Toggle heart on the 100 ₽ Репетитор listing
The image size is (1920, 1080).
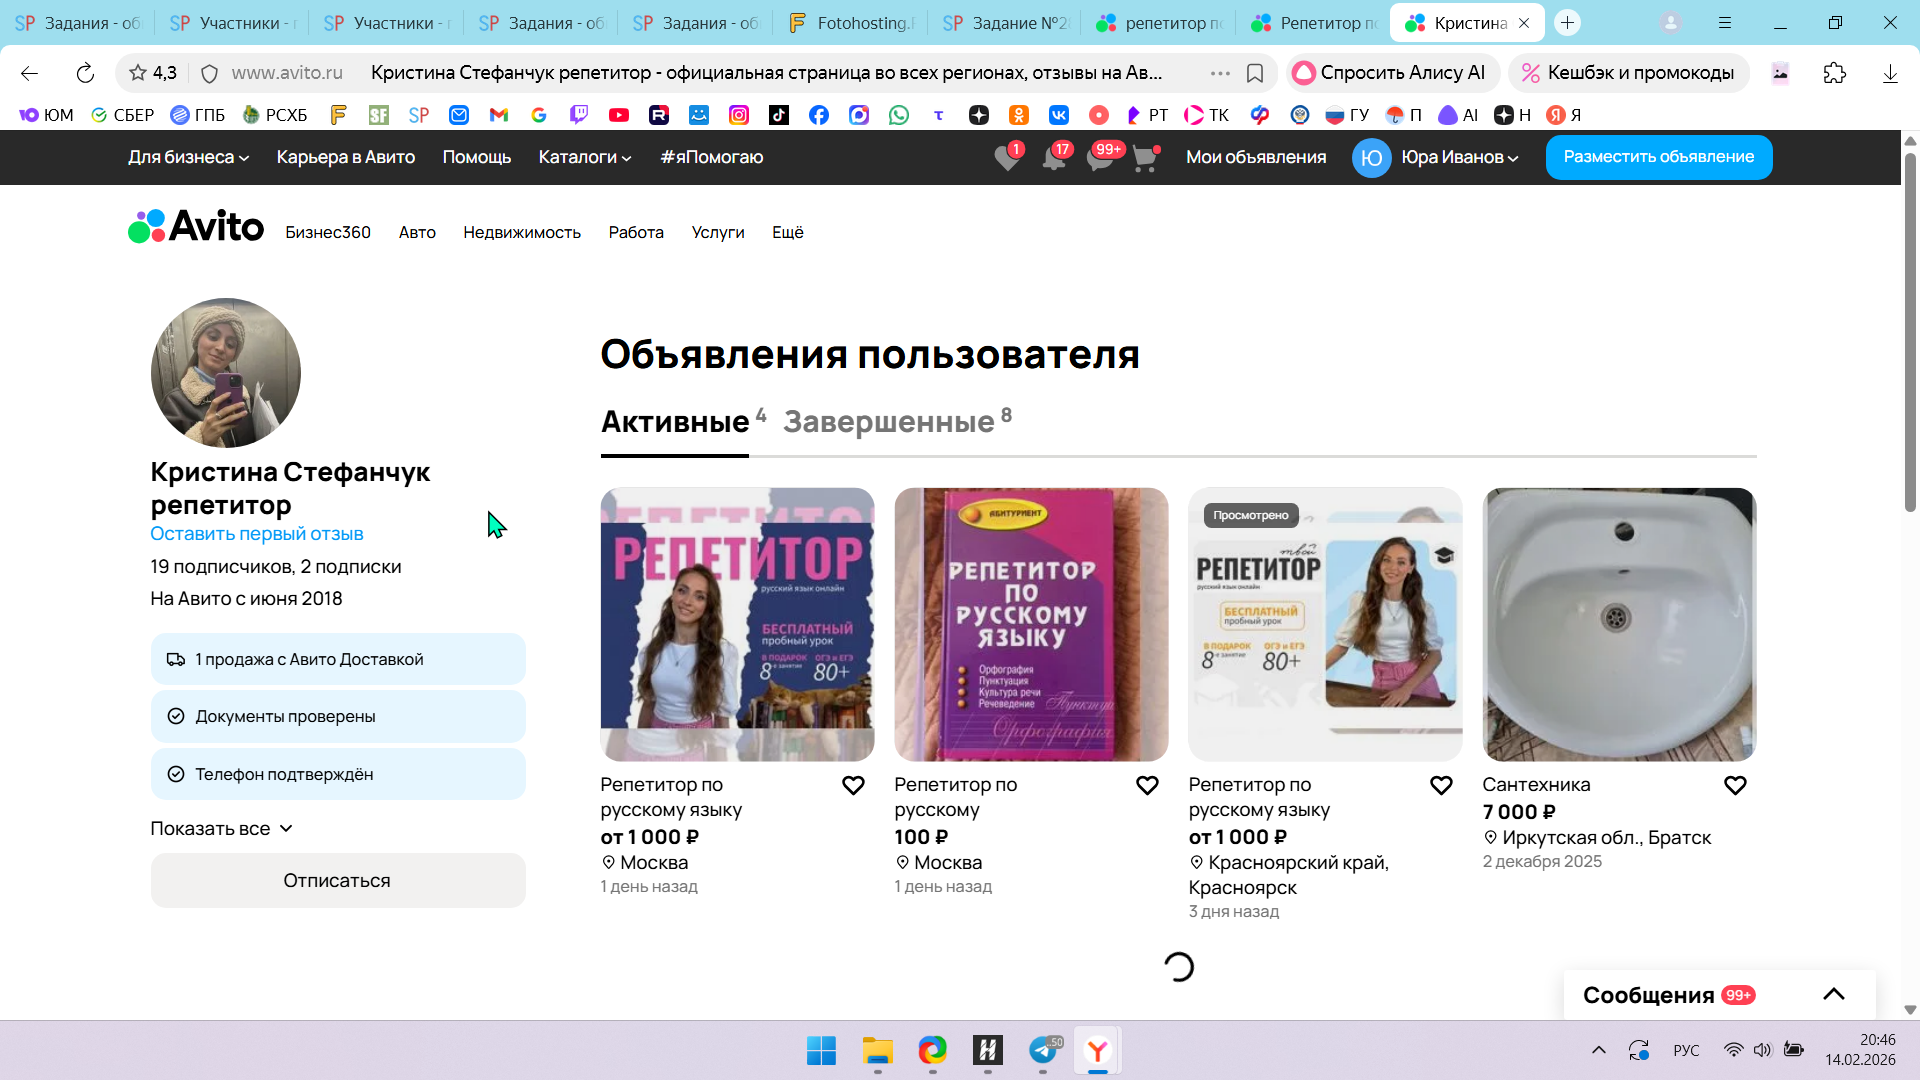tap(1147, 786)
